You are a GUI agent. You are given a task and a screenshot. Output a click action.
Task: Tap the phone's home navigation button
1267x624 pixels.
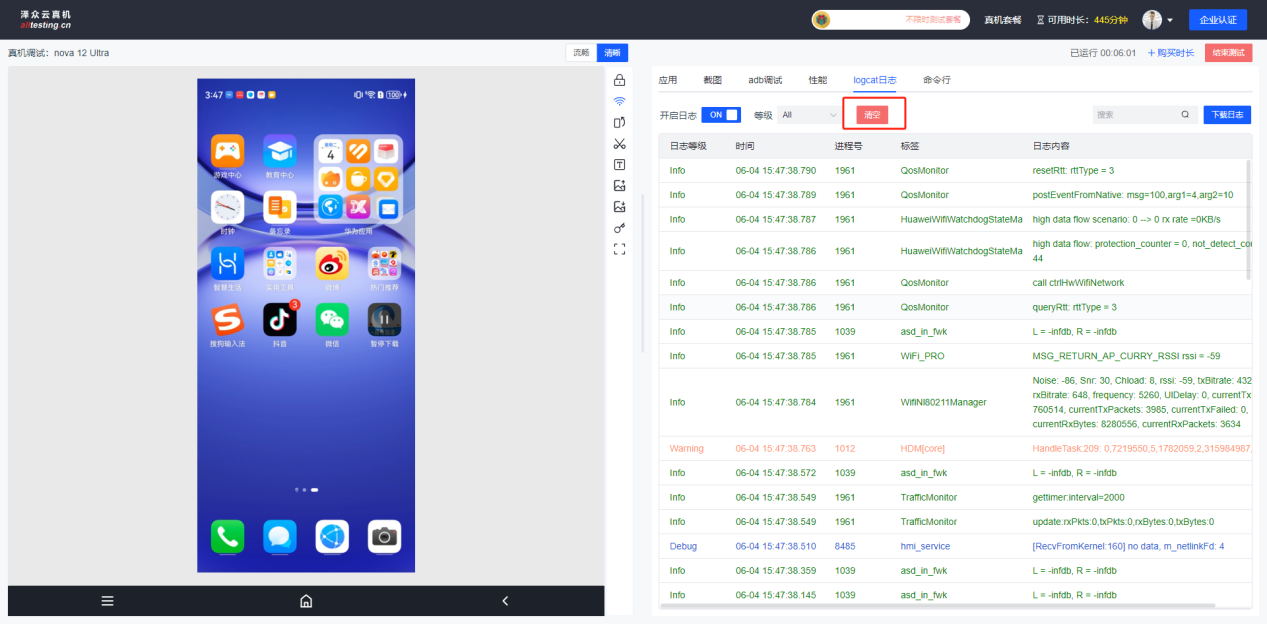(x=306, y=601)
